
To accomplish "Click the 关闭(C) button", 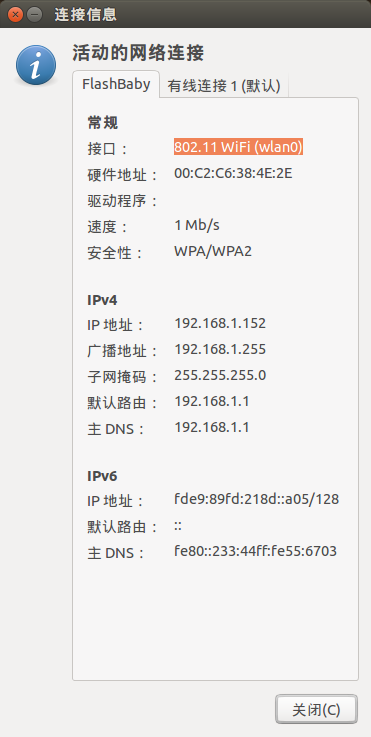I will click(x=316, y=709).
